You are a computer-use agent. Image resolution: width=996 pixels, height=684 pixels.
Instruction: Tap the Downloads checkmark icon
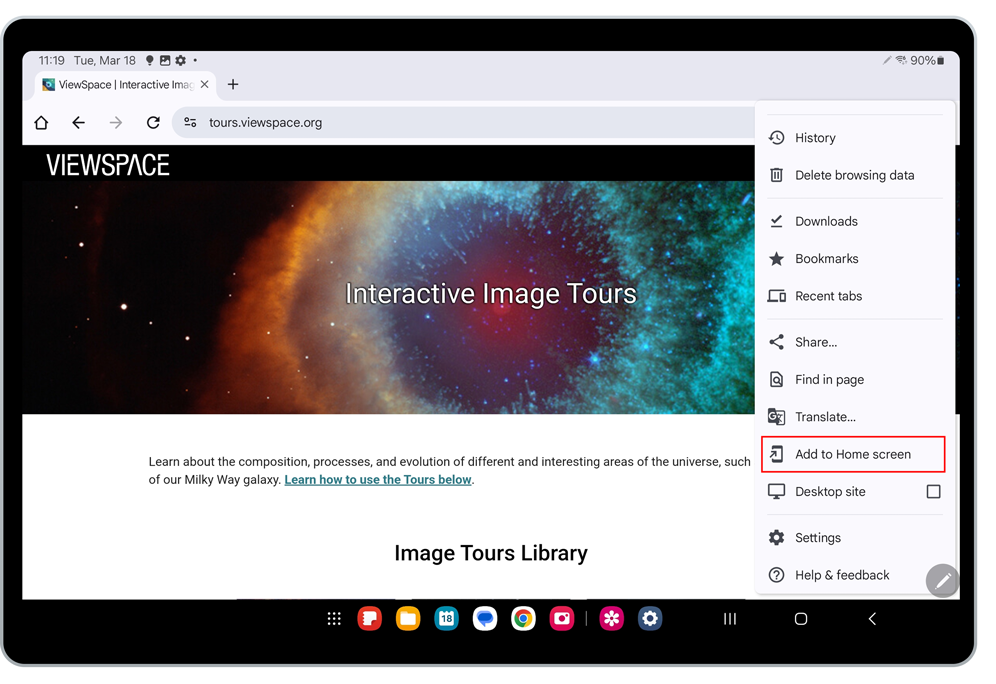tap(776, 221)
